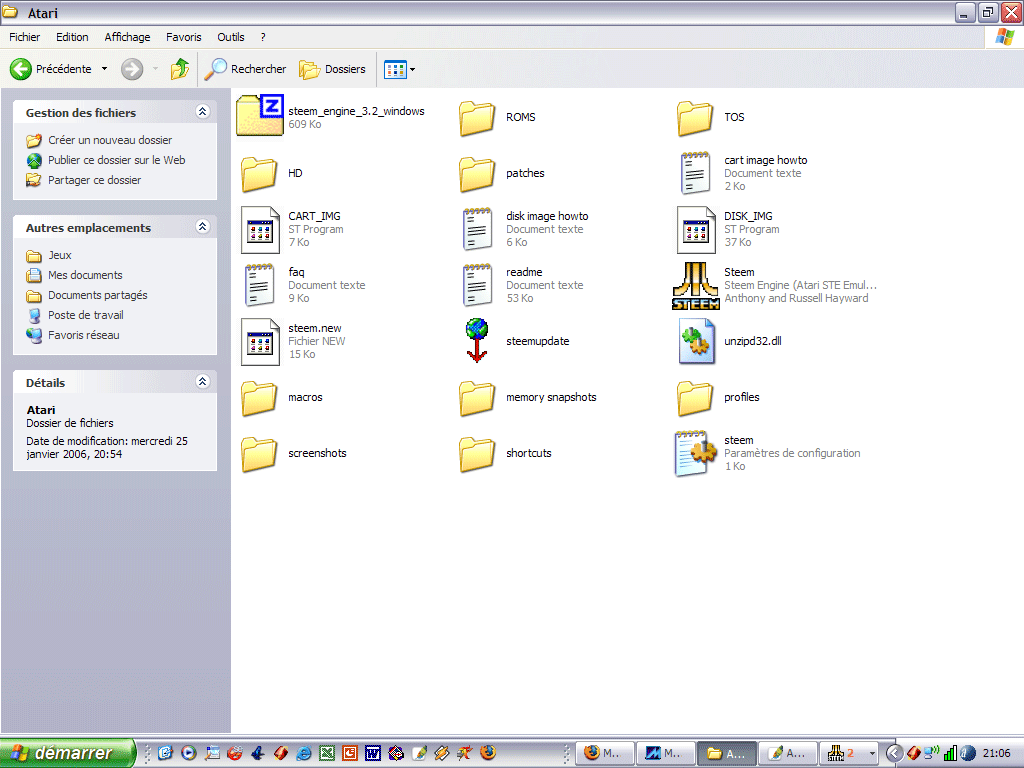
Task: Click Créer un nouveau dossier
Action: [99, 140]
